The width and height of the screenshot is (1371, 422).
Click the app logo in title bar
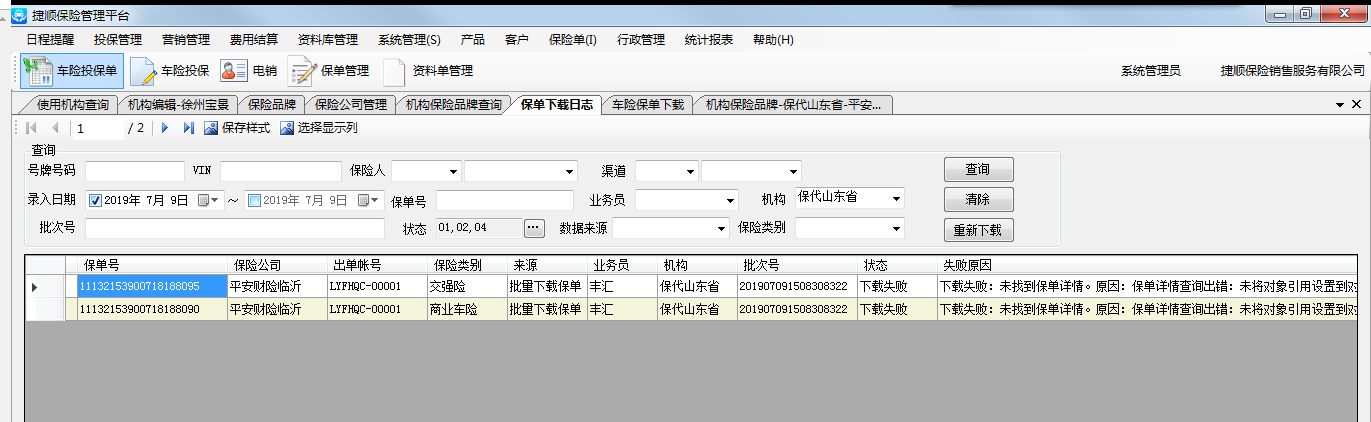[x=19, y=14]
